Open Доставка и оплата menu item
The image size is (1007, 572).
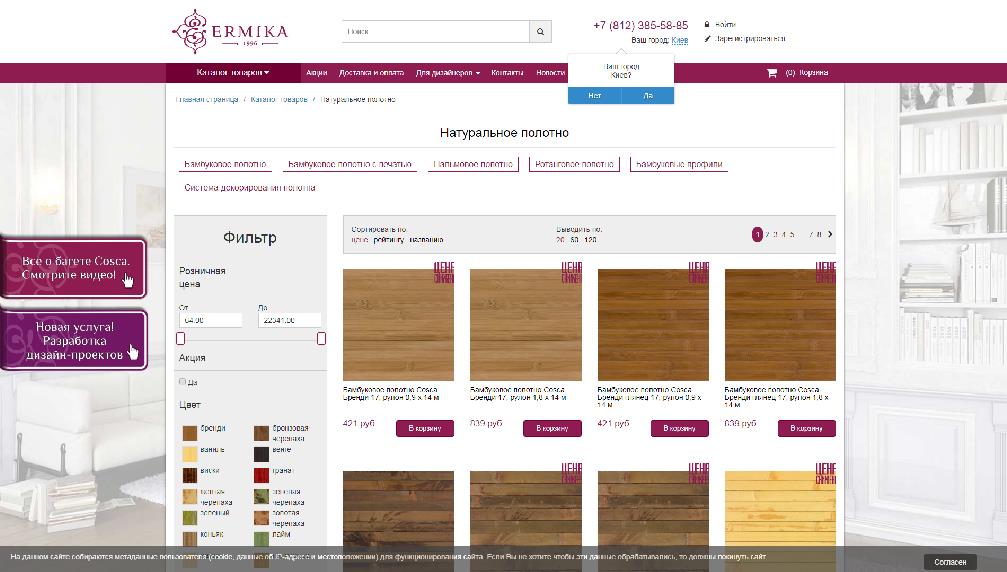click(x=371, y=73)
